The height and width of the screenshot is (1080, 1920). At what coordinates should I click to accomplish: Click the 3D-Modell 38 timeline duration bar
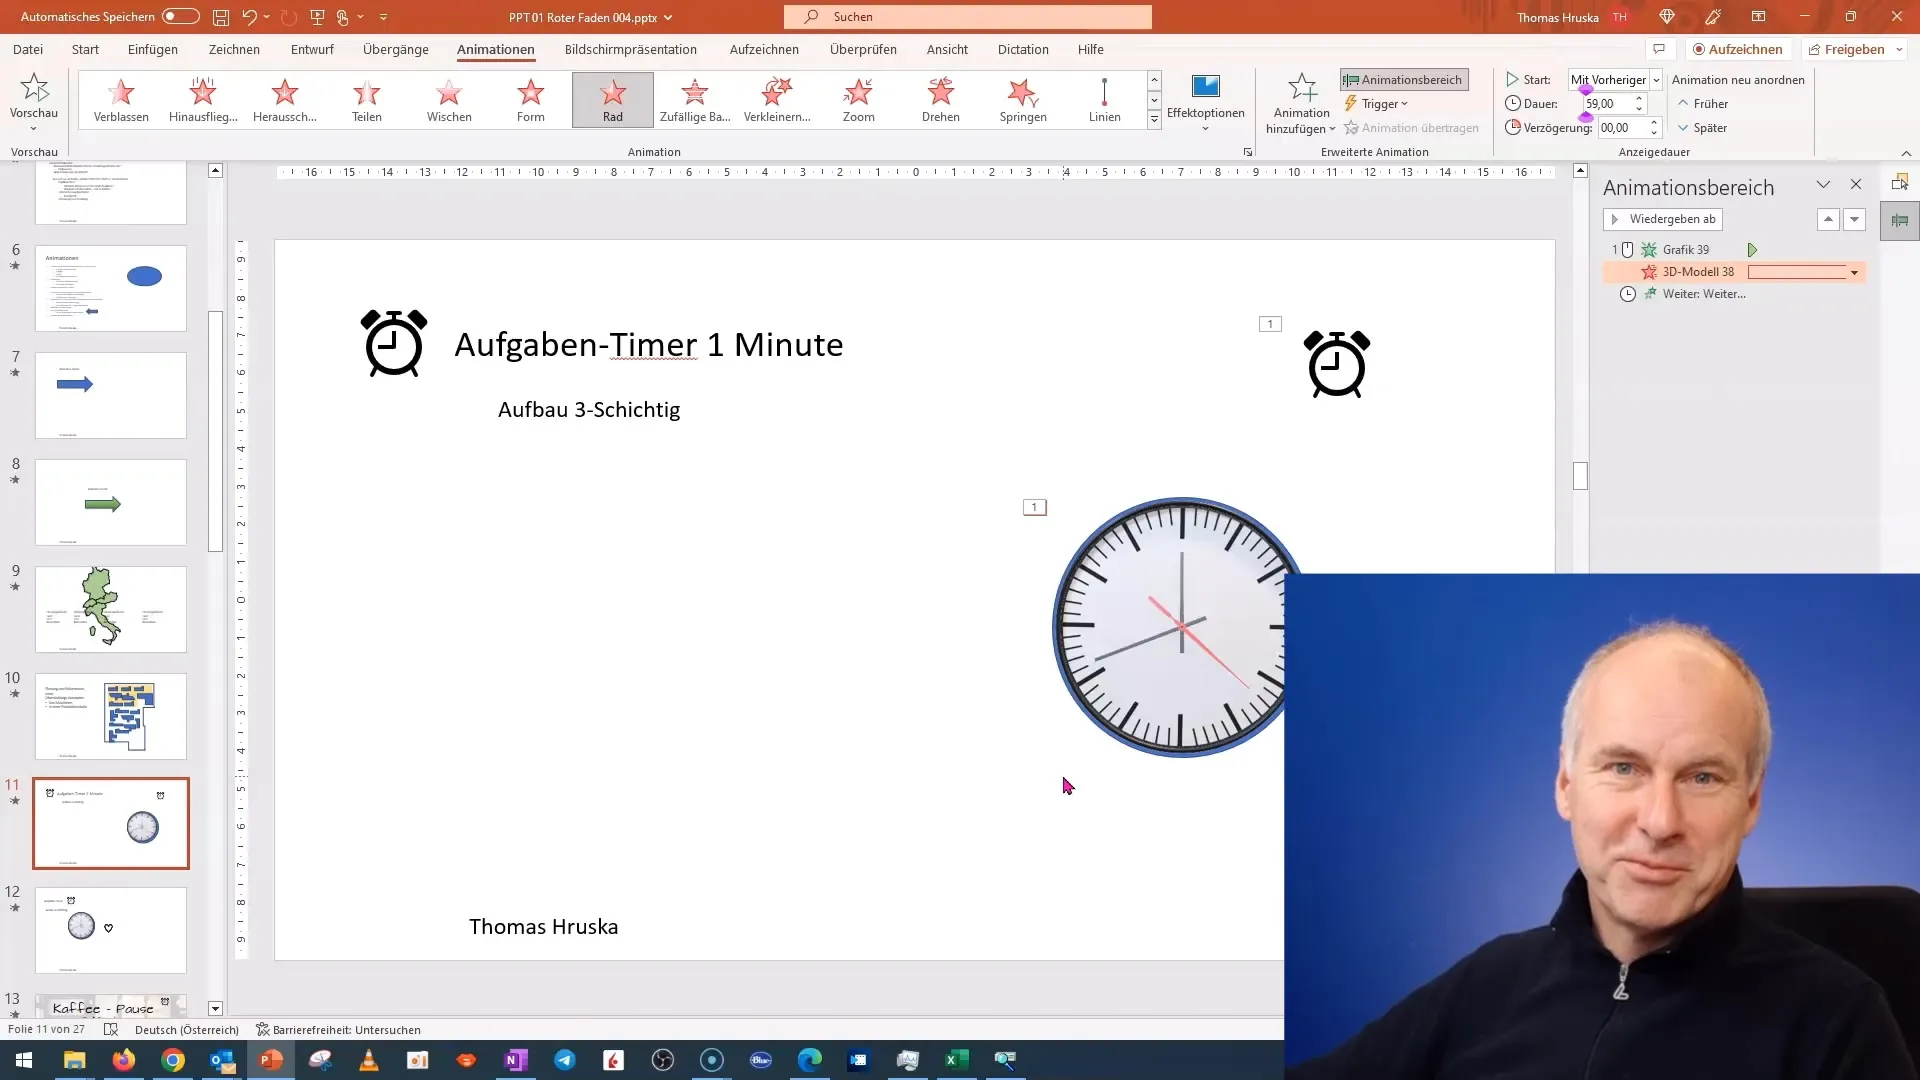[x=1796, y=272]
